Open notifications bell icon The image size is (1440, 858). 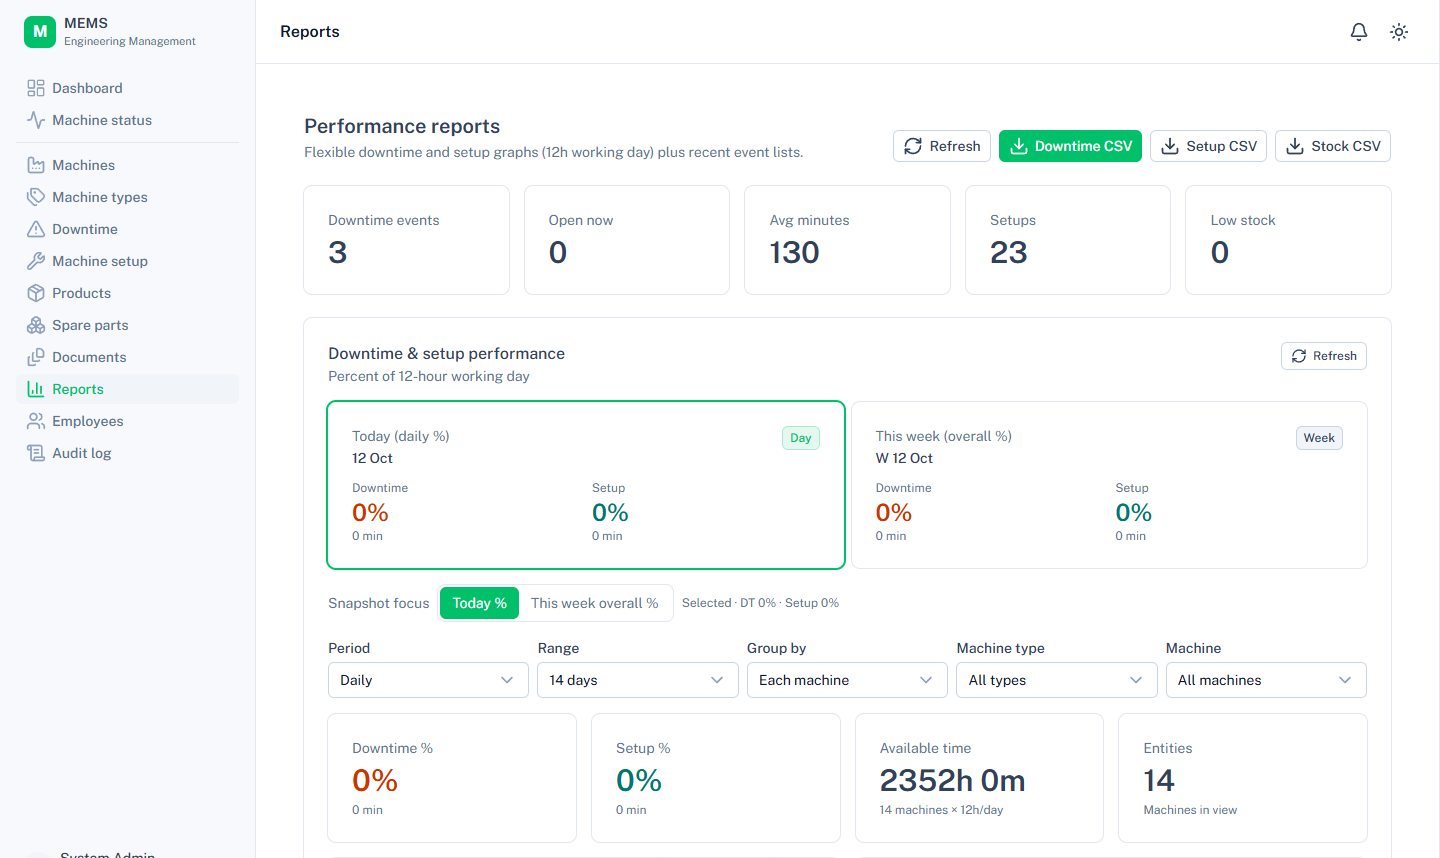[x=1359, y=32]
